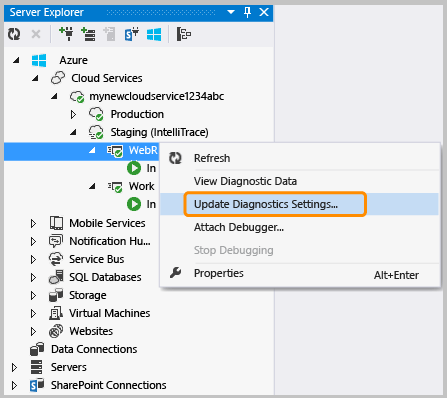Click the Add SharePoint Connection icon
Viewport: 447px width, 398px height.
[x=132, y=34]
